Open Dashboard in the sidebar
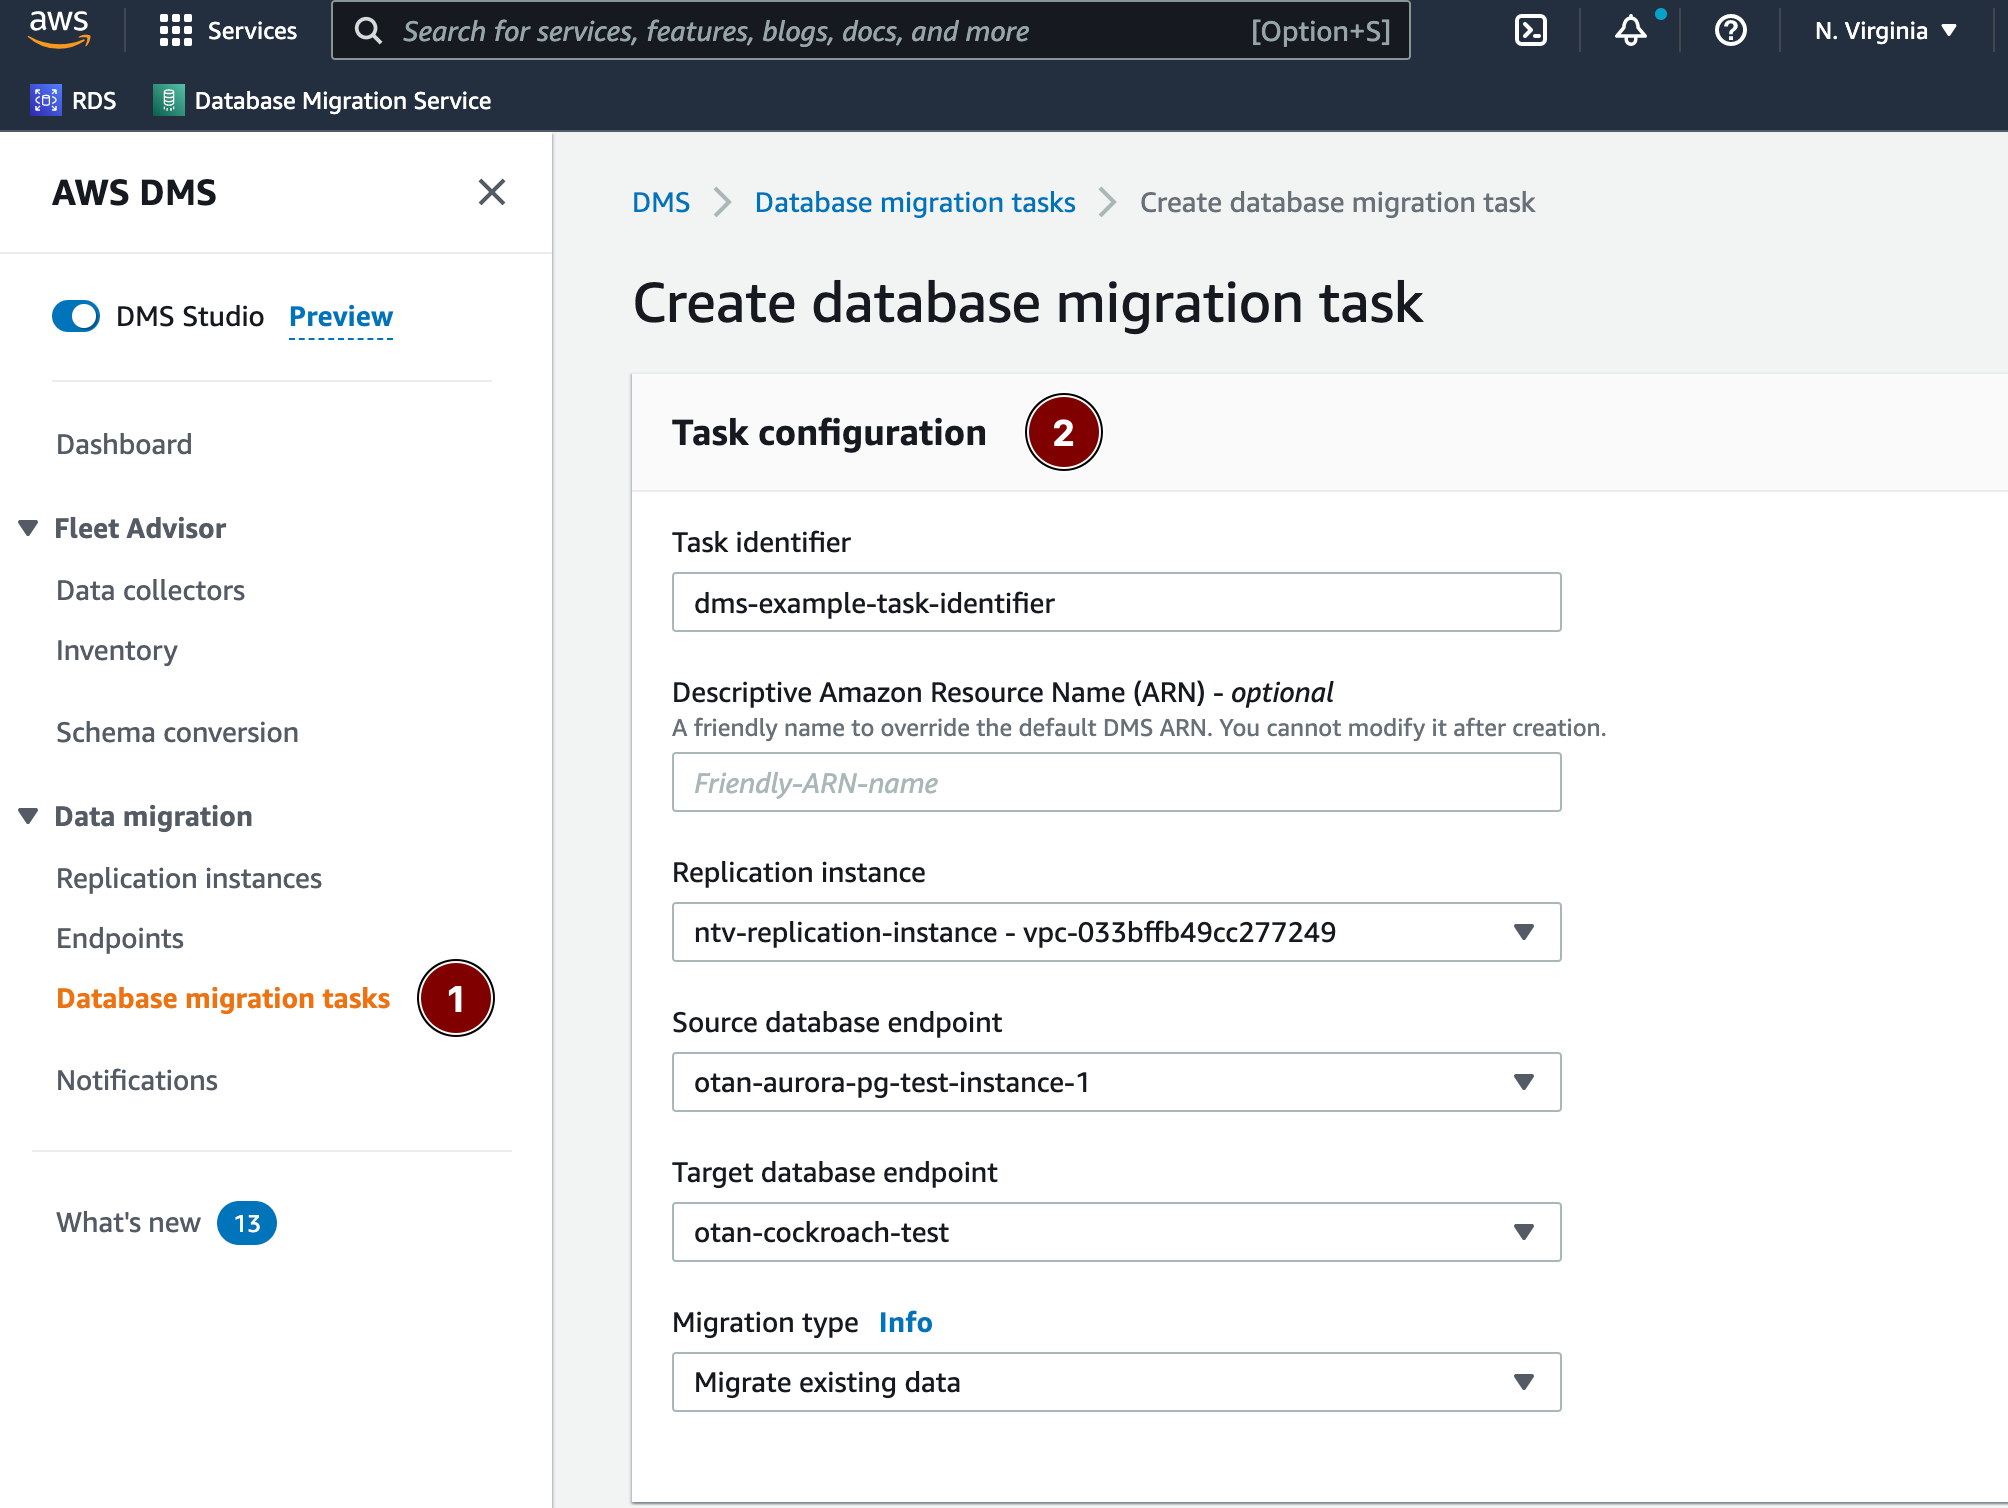Viewport: 2008px width, 1508px height. [124, 444]
